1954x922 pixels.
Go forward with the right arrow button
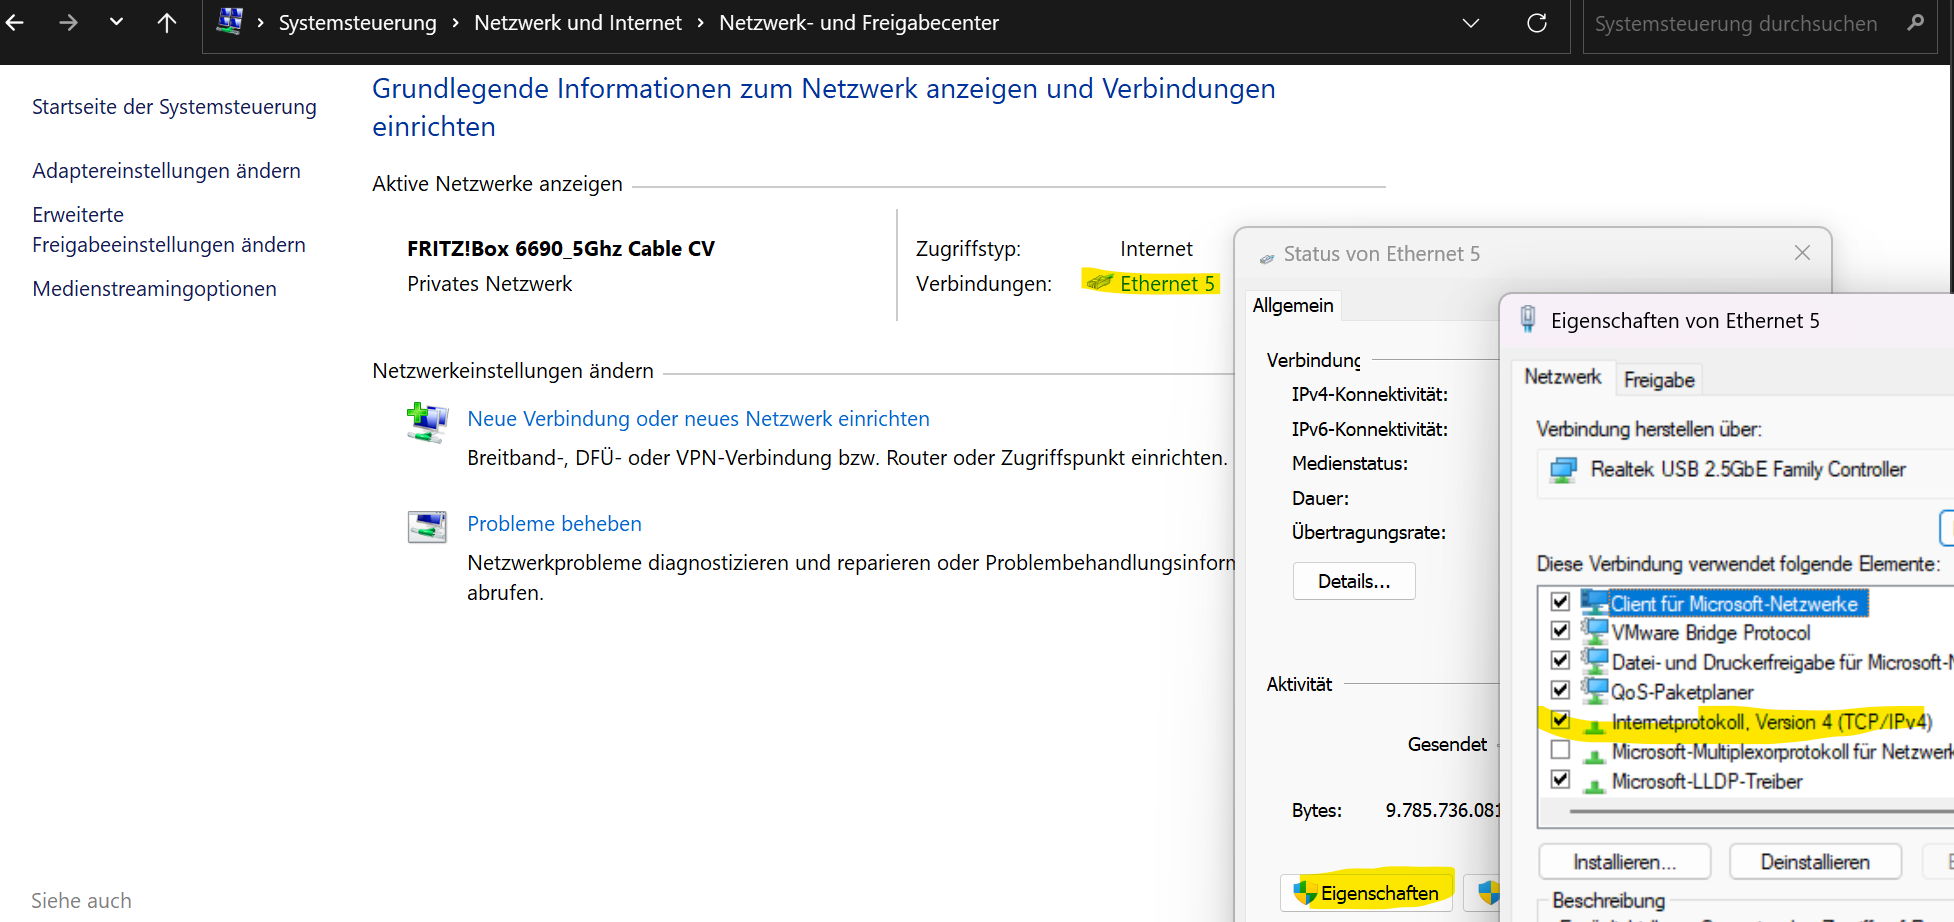coord(68,22)
